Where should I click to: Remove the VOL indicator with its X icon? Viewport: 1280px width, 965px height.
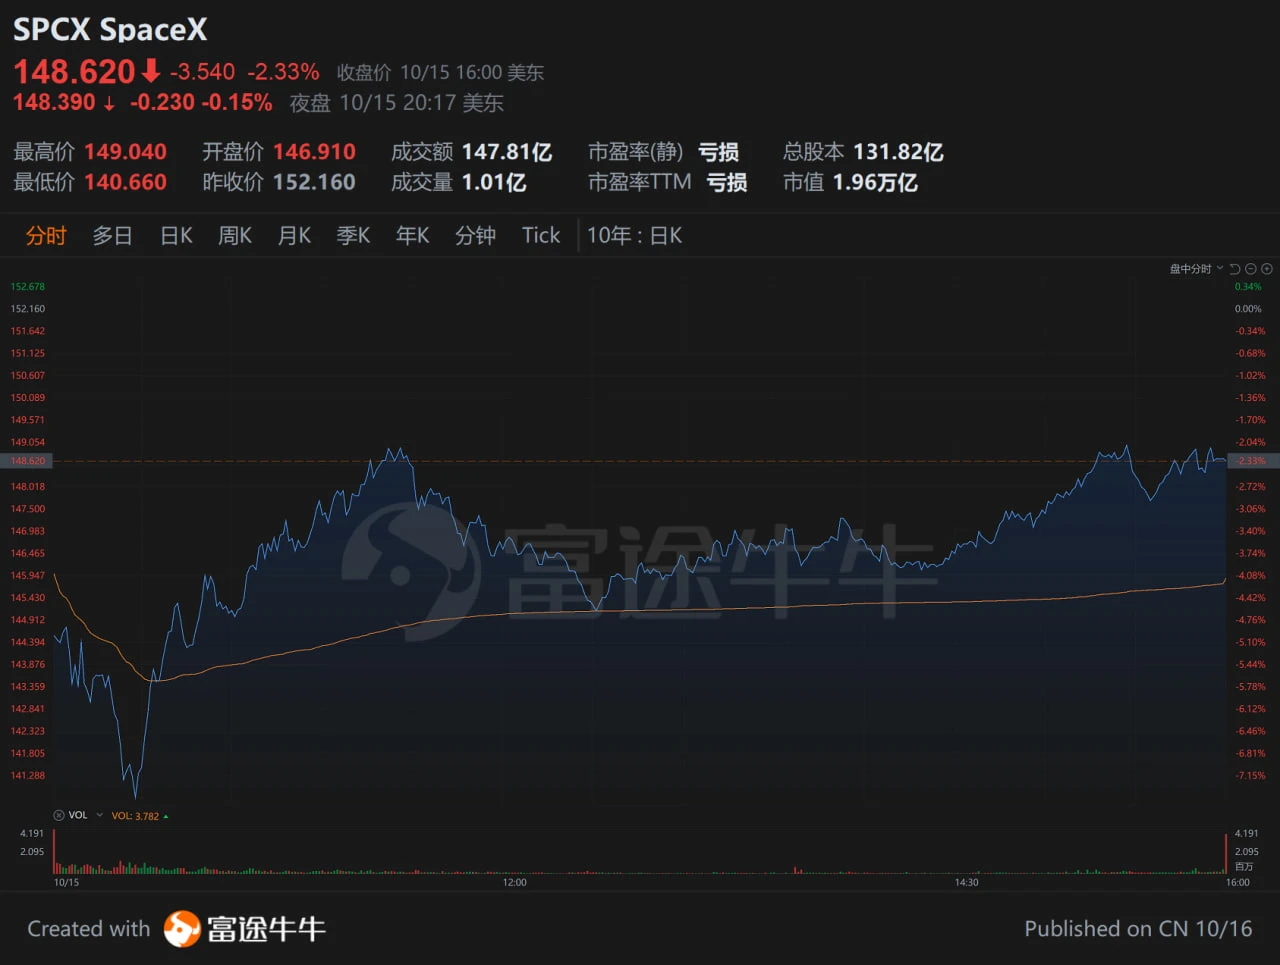pyautogui.click(x=59, y=815)
